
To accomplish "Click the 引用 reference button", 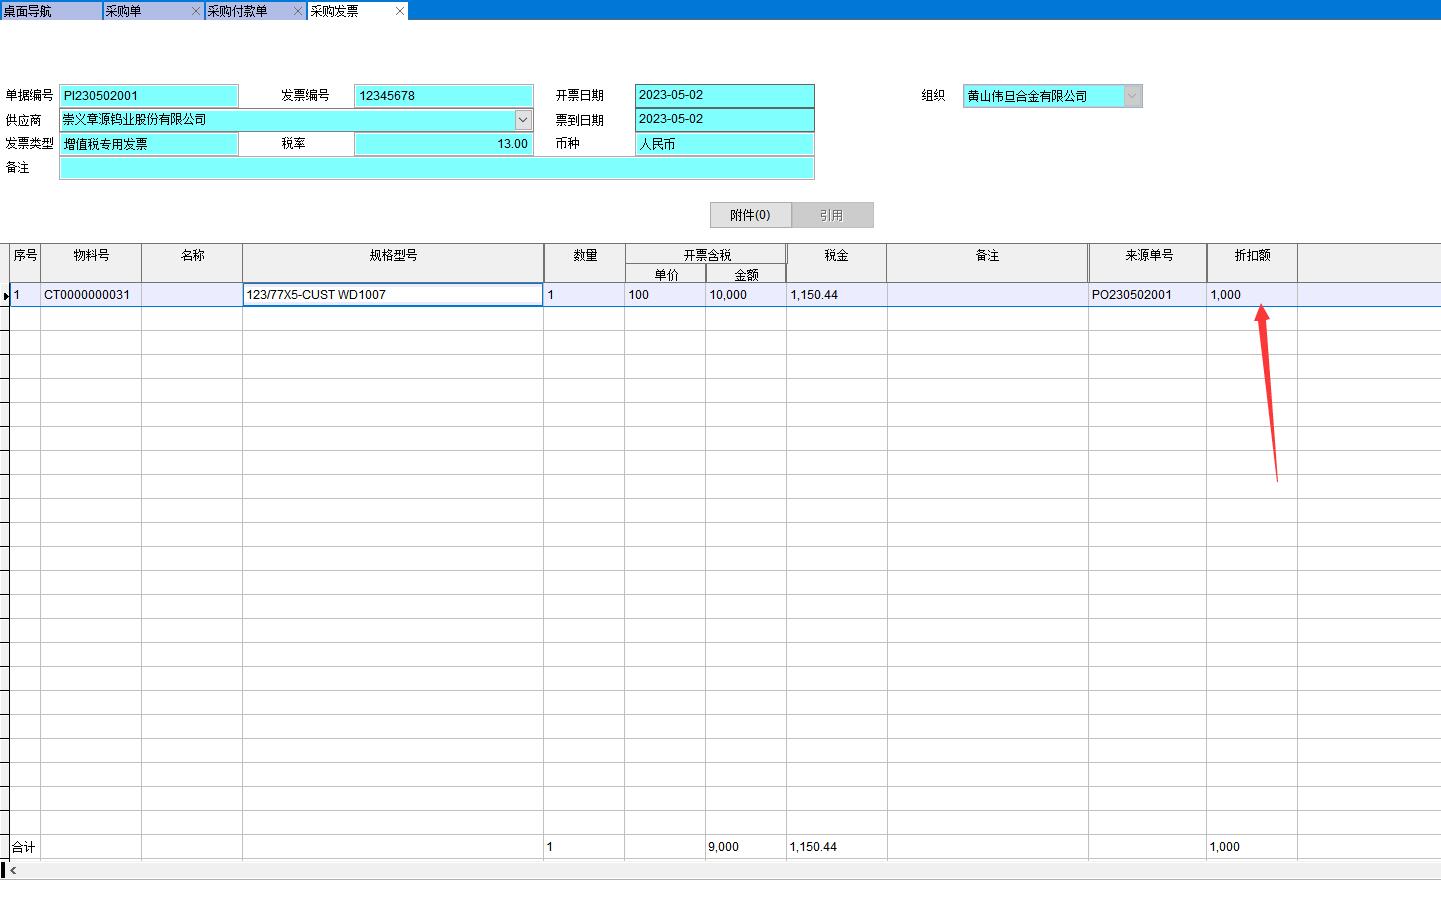I will [x=832, y=215].
